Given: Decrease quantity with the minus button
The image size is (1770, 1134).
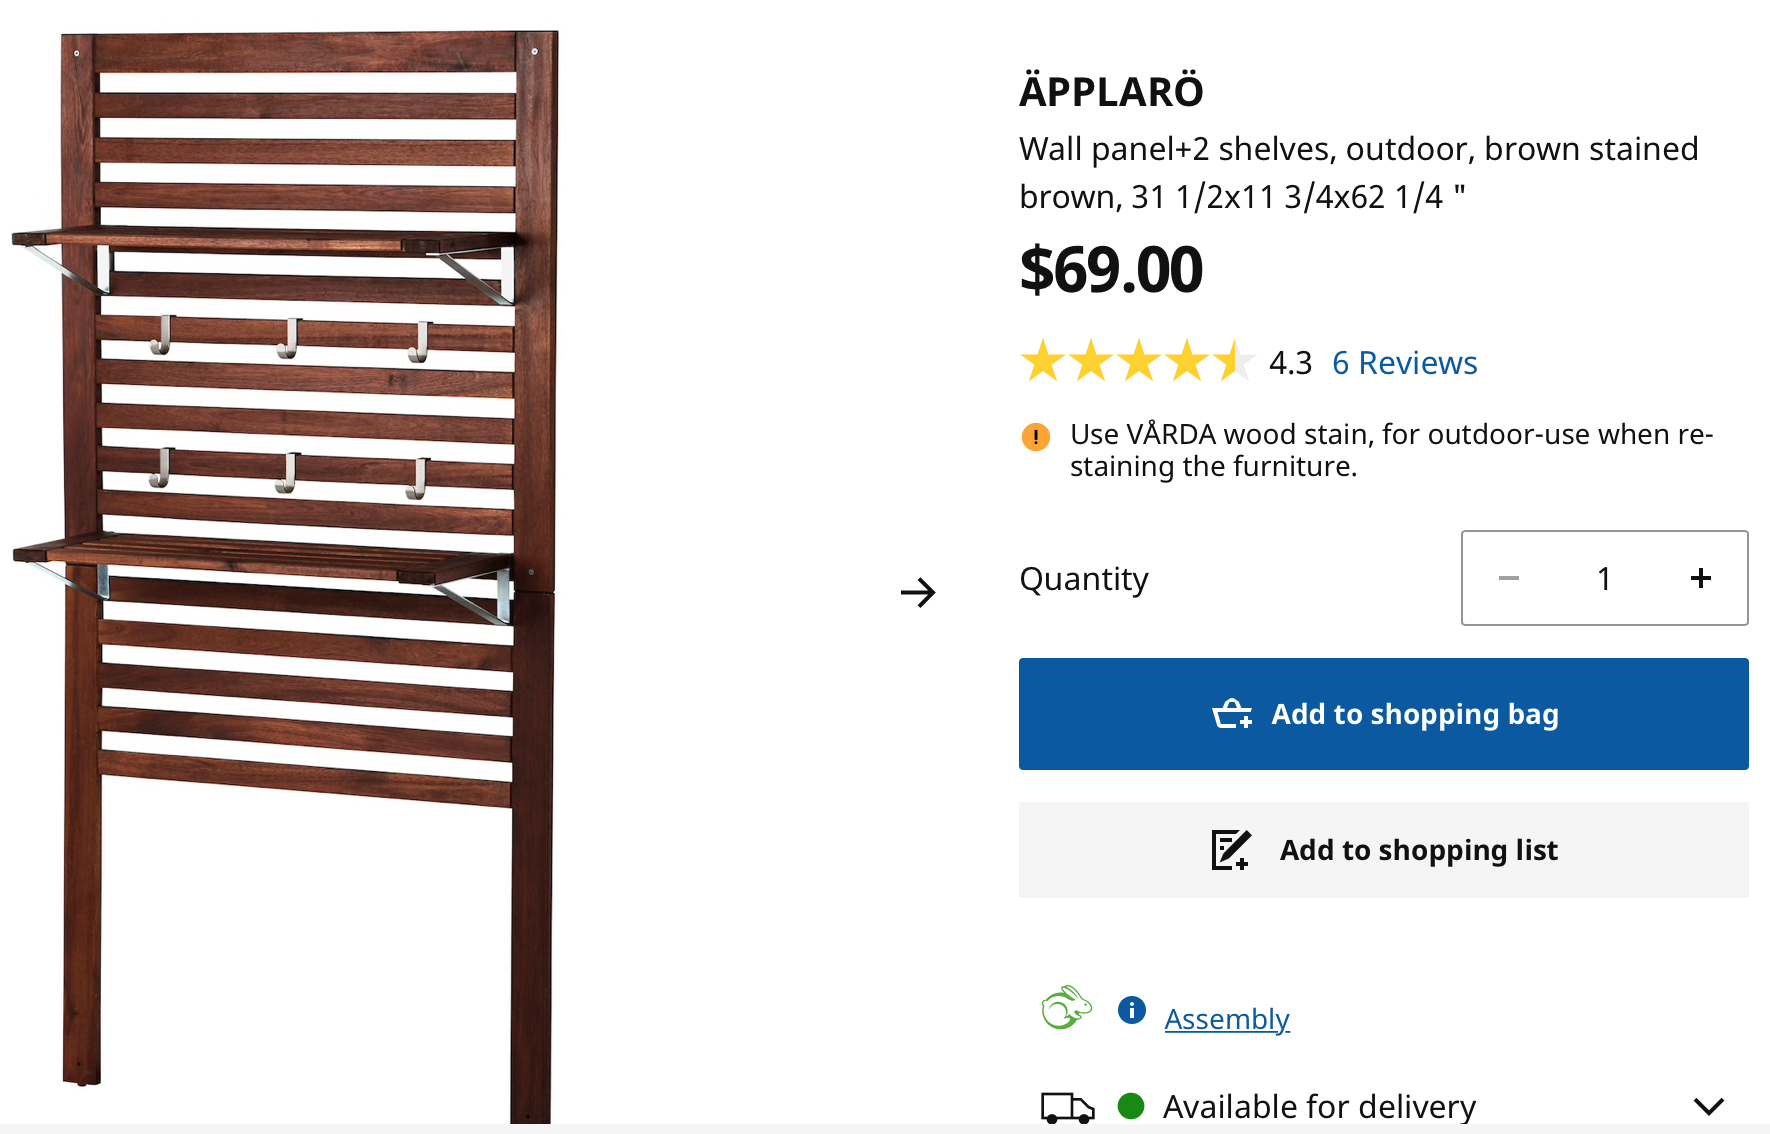Looking at the screenshot, I should click(x=1509, y=578).
